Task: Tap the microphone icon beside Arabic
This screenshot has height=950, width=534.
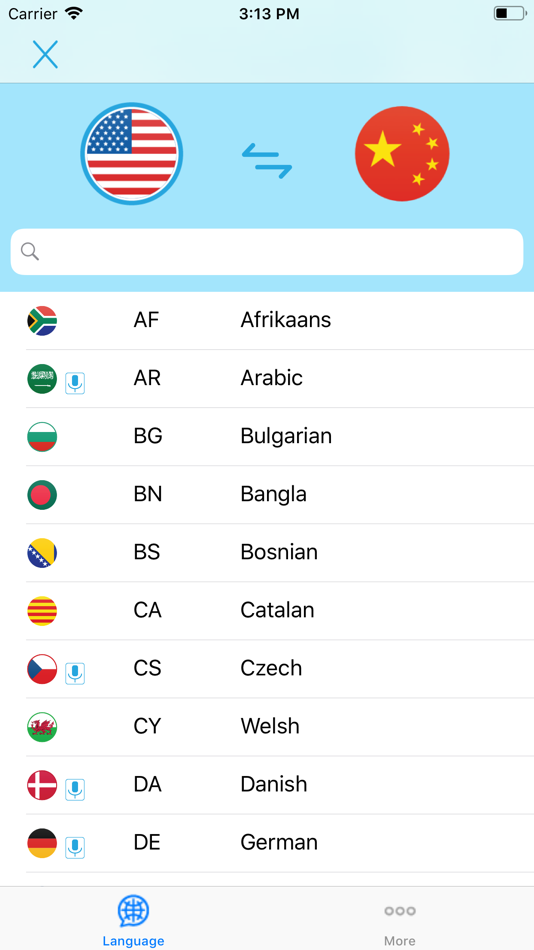Action: [x=75, y=383]
